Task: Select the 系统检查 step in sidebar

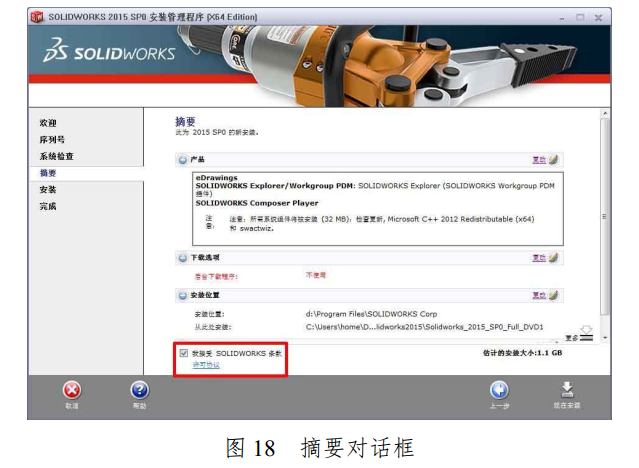Action: click(x=56, y=156)
